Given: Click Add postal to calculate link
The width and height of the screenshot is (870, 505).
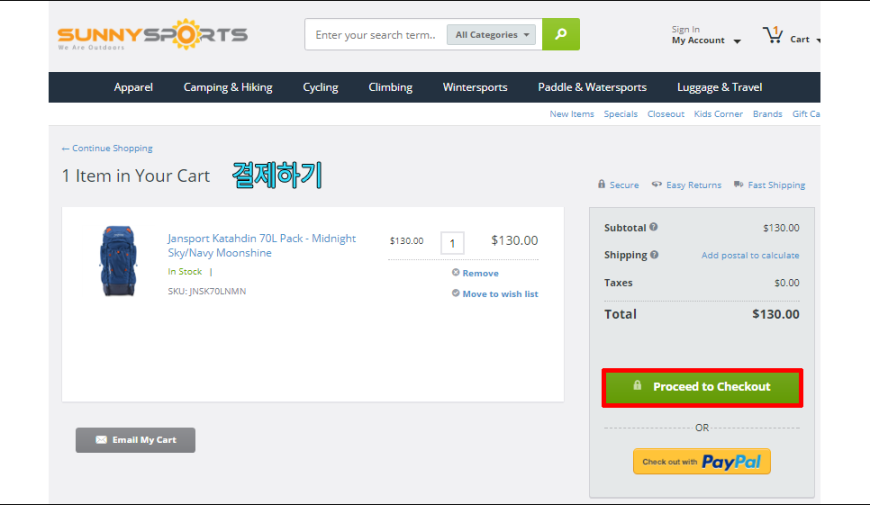Looking at the screenshot, I should 750,255.
